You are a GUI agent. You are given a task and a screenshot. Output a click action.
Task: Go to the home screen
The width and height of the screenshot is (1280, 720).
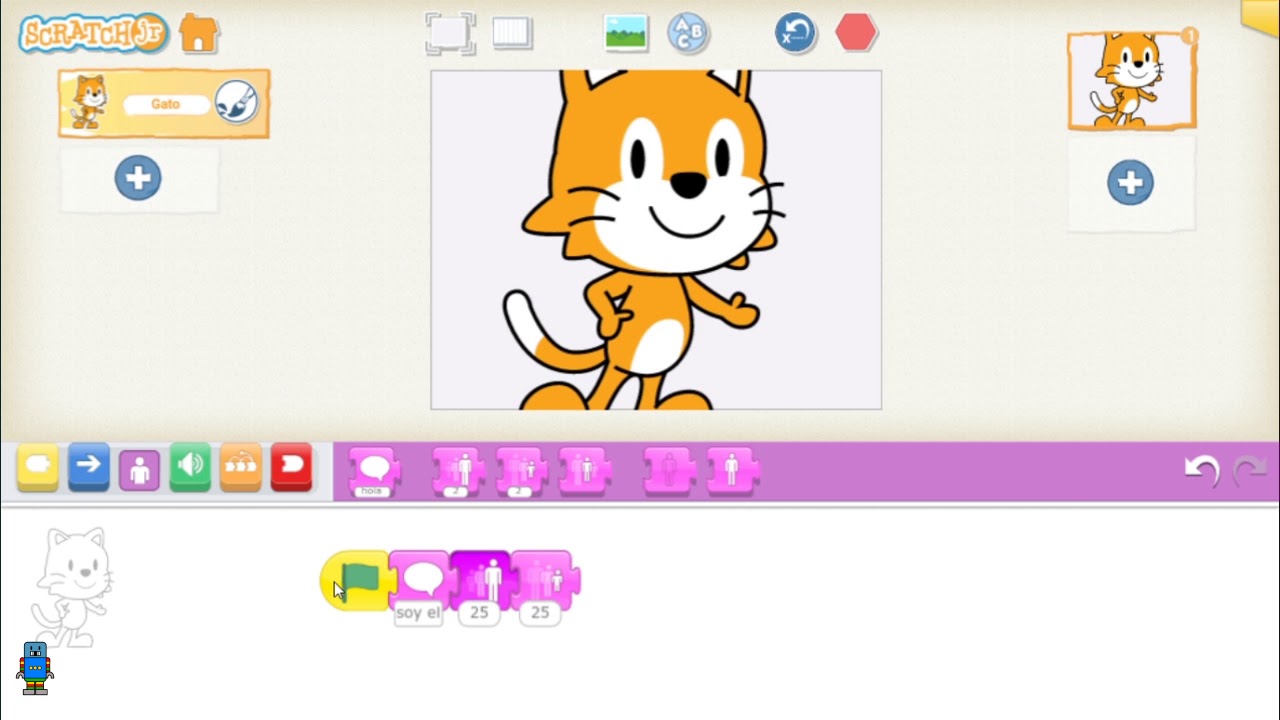(x=198, y=35)
